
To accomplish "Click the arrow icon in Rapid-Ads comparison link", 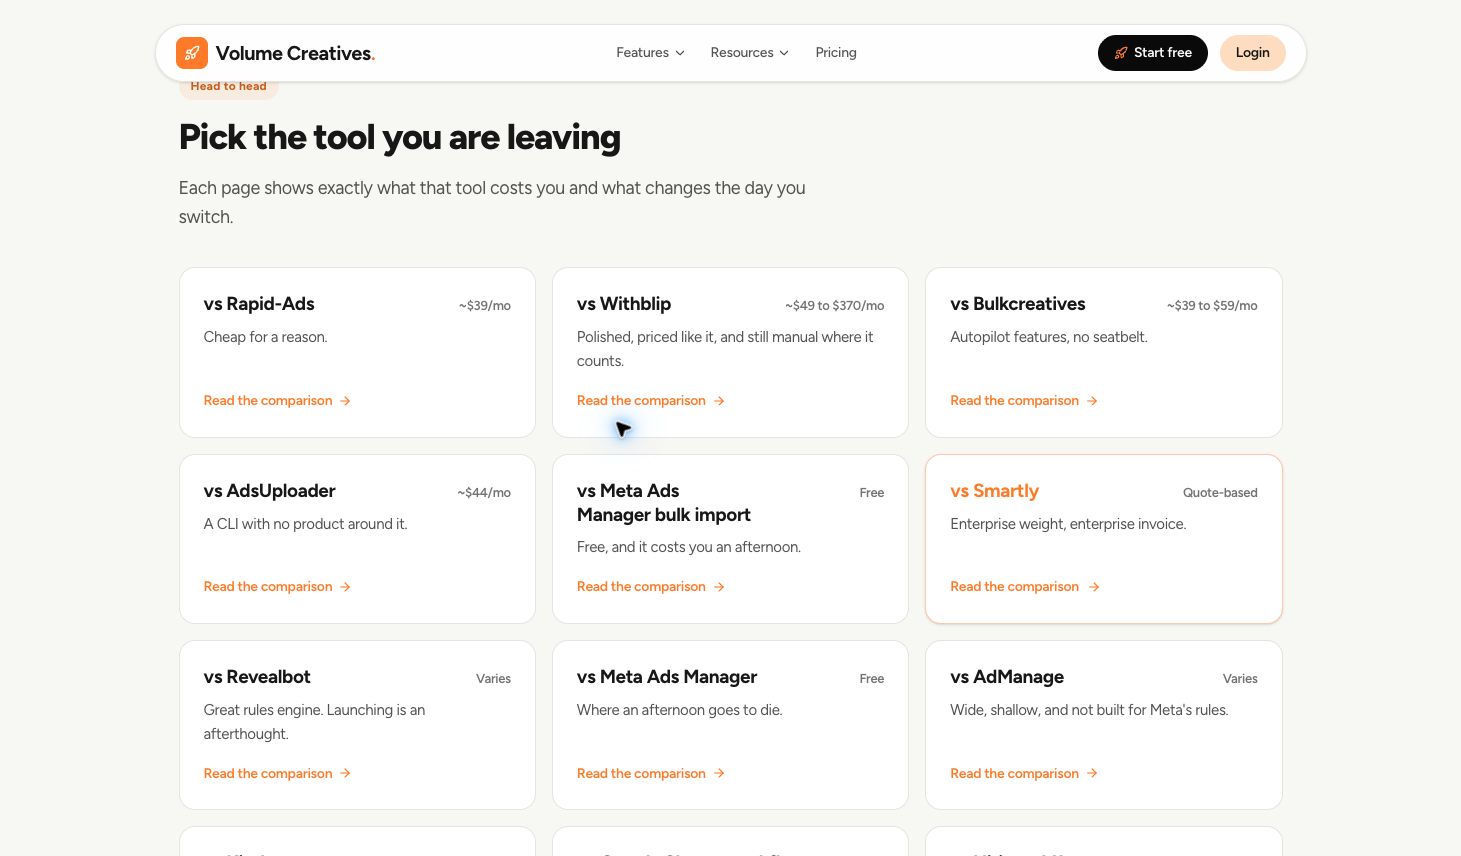I will (345, 401).
